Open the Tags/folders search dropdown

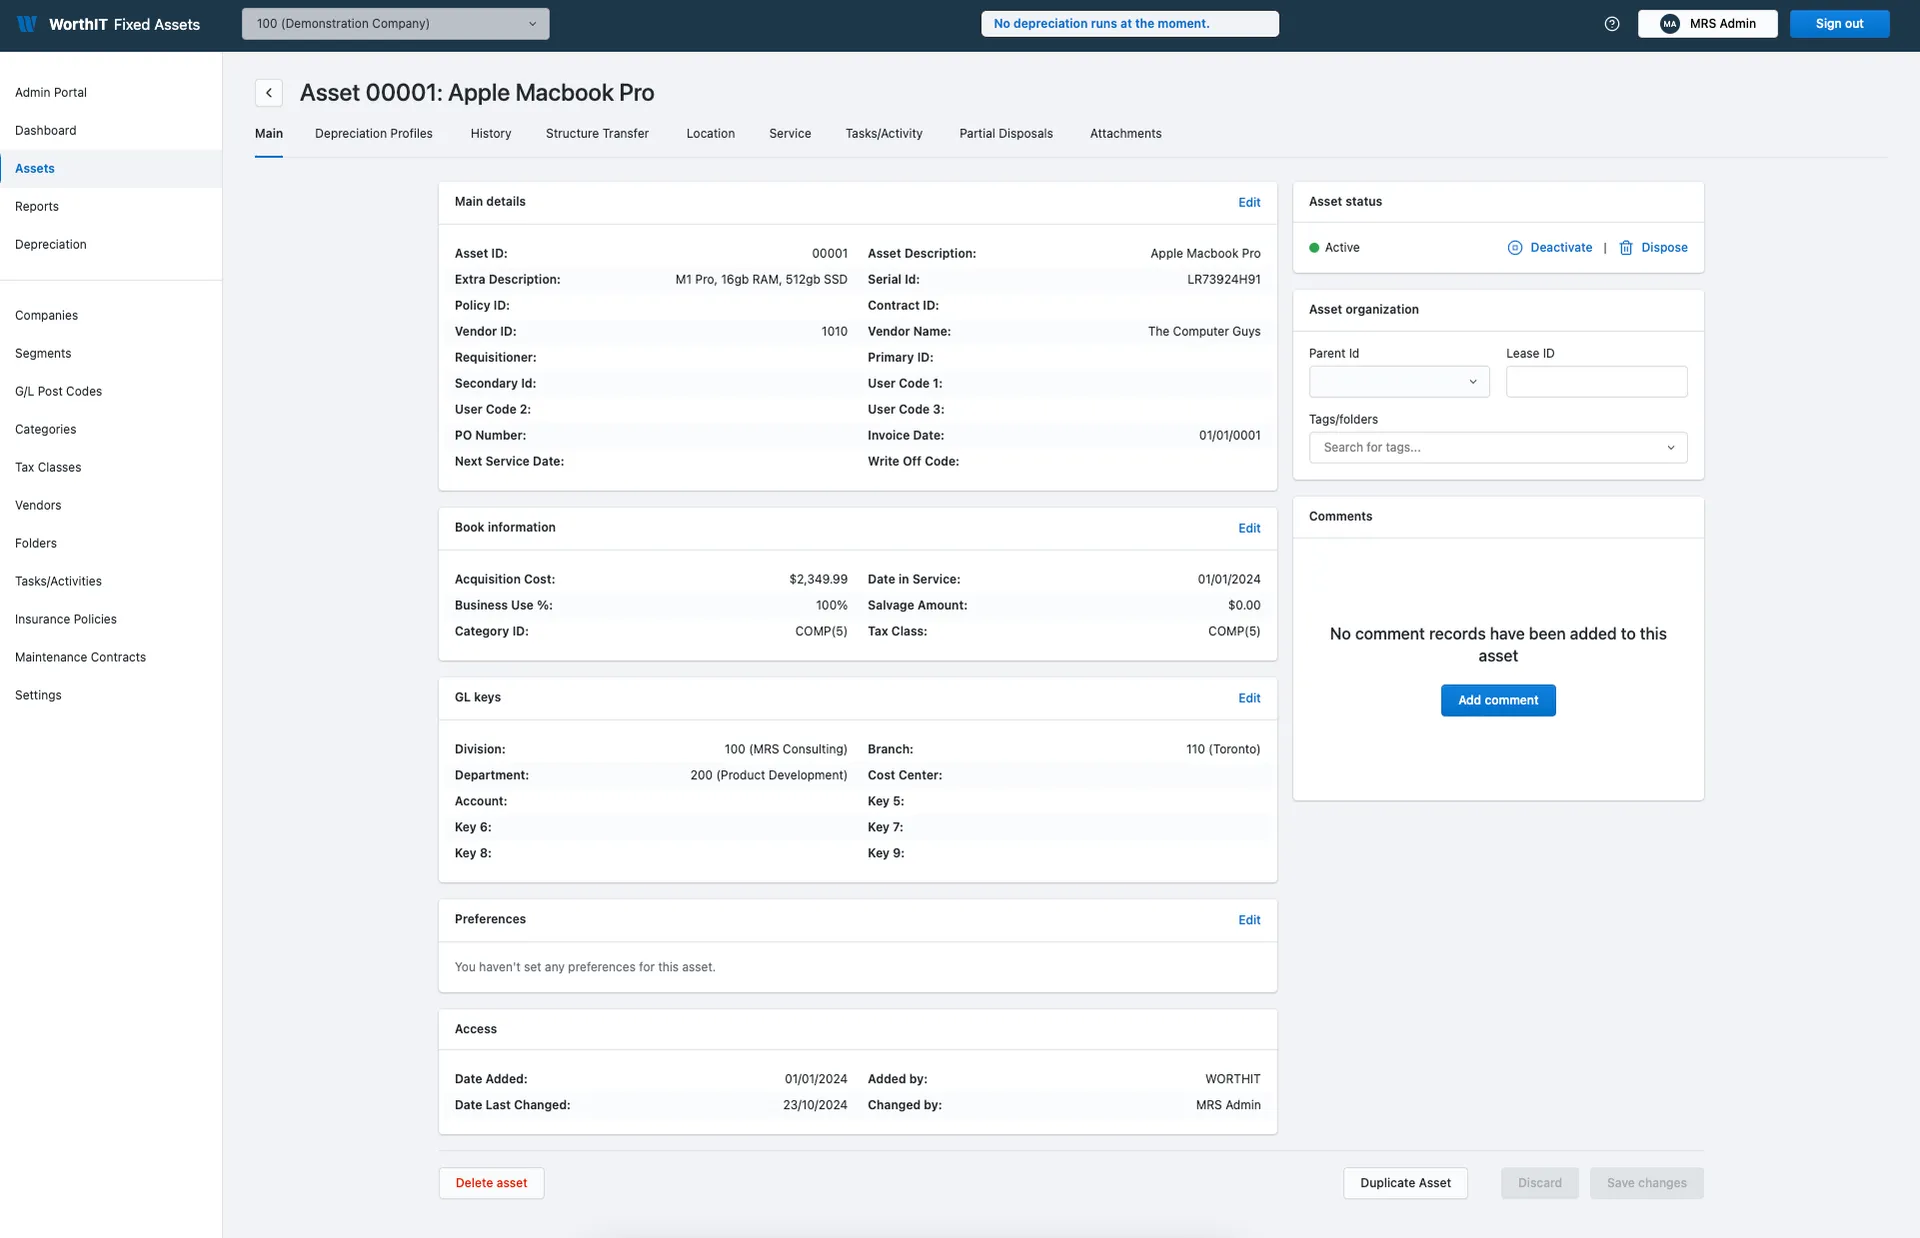coord(1497,447)
